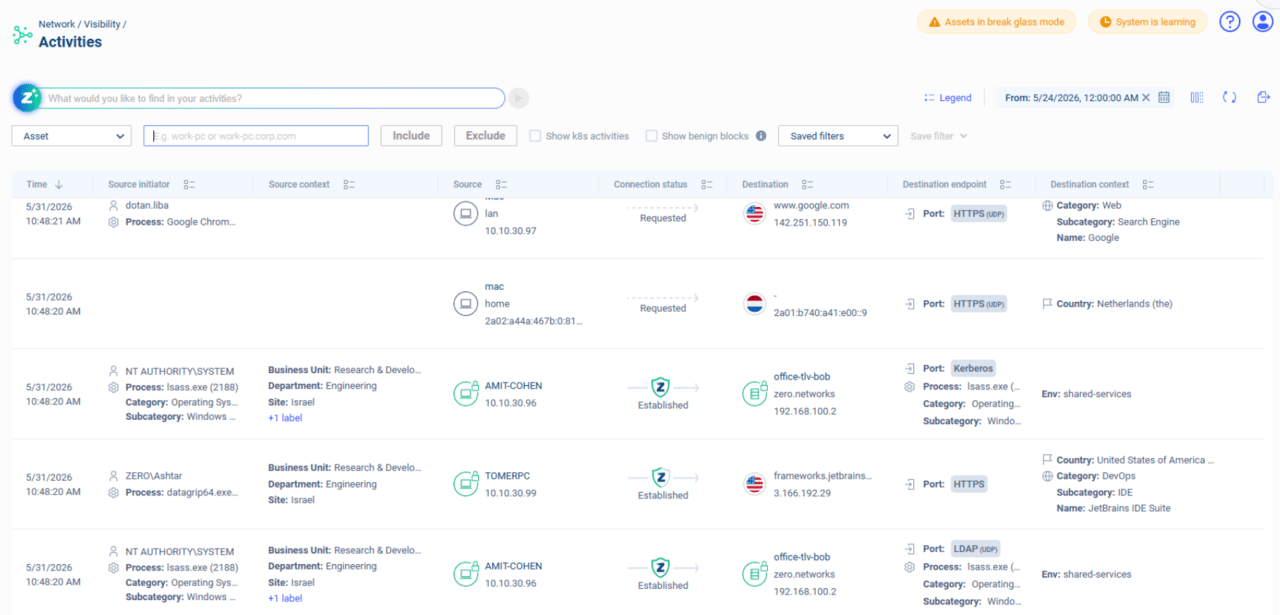Image resolution: width=1280 pixels, height=615 pixels.
Task: Click the AI assistant Z icon
Action: tap(27, 97)
